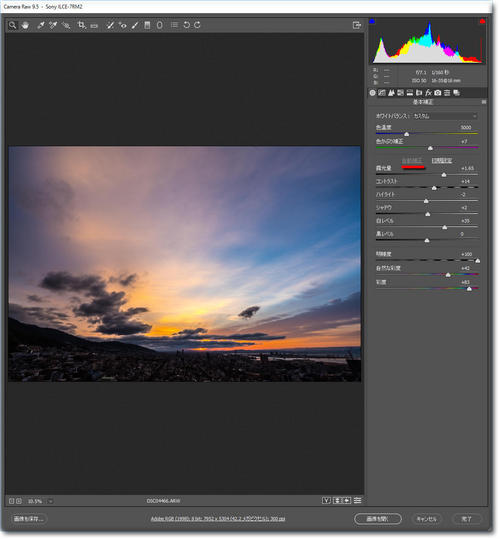Select the Hand tool
500x539 pixels.
coord(25,25)
